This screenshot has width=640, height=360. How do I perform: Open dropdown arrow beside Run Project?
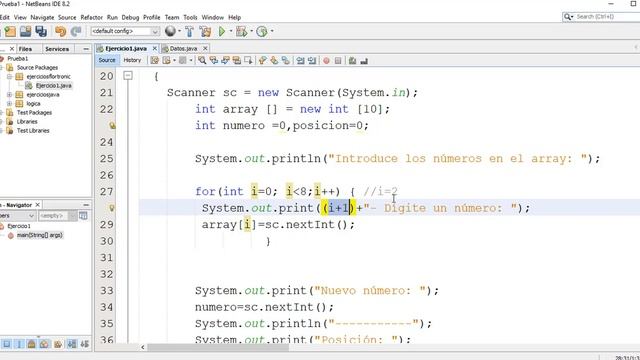pos(231,31)
